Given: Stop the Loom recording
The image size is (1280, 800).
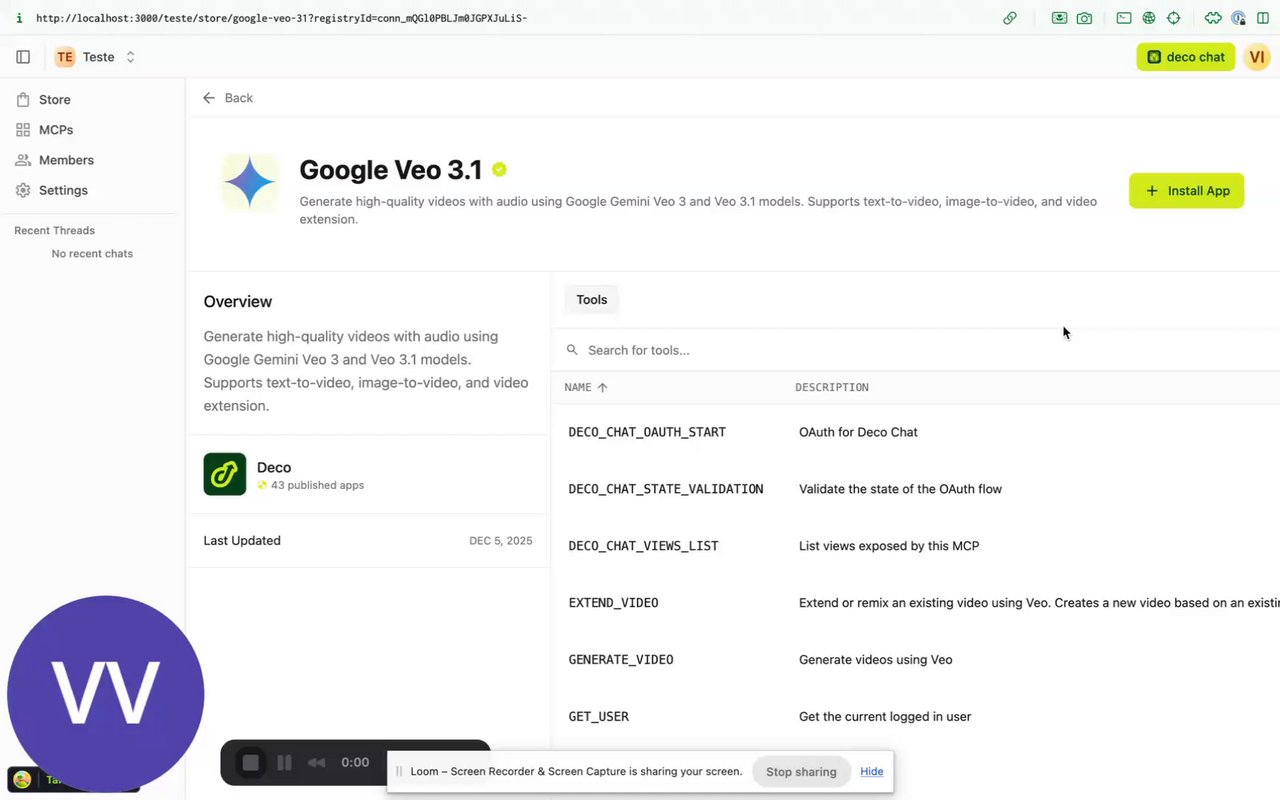Looking at the screenshot, I should click(x=251, y=763).
